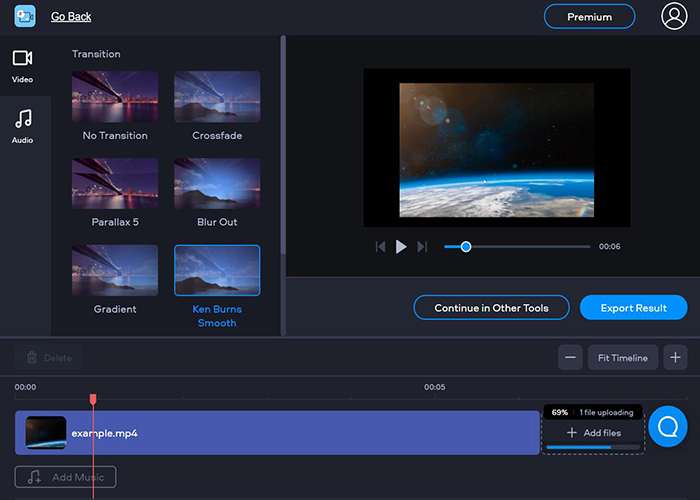Click the upload progress bar
The height and width of the screenshot is (500, 700).
point(593,447)
